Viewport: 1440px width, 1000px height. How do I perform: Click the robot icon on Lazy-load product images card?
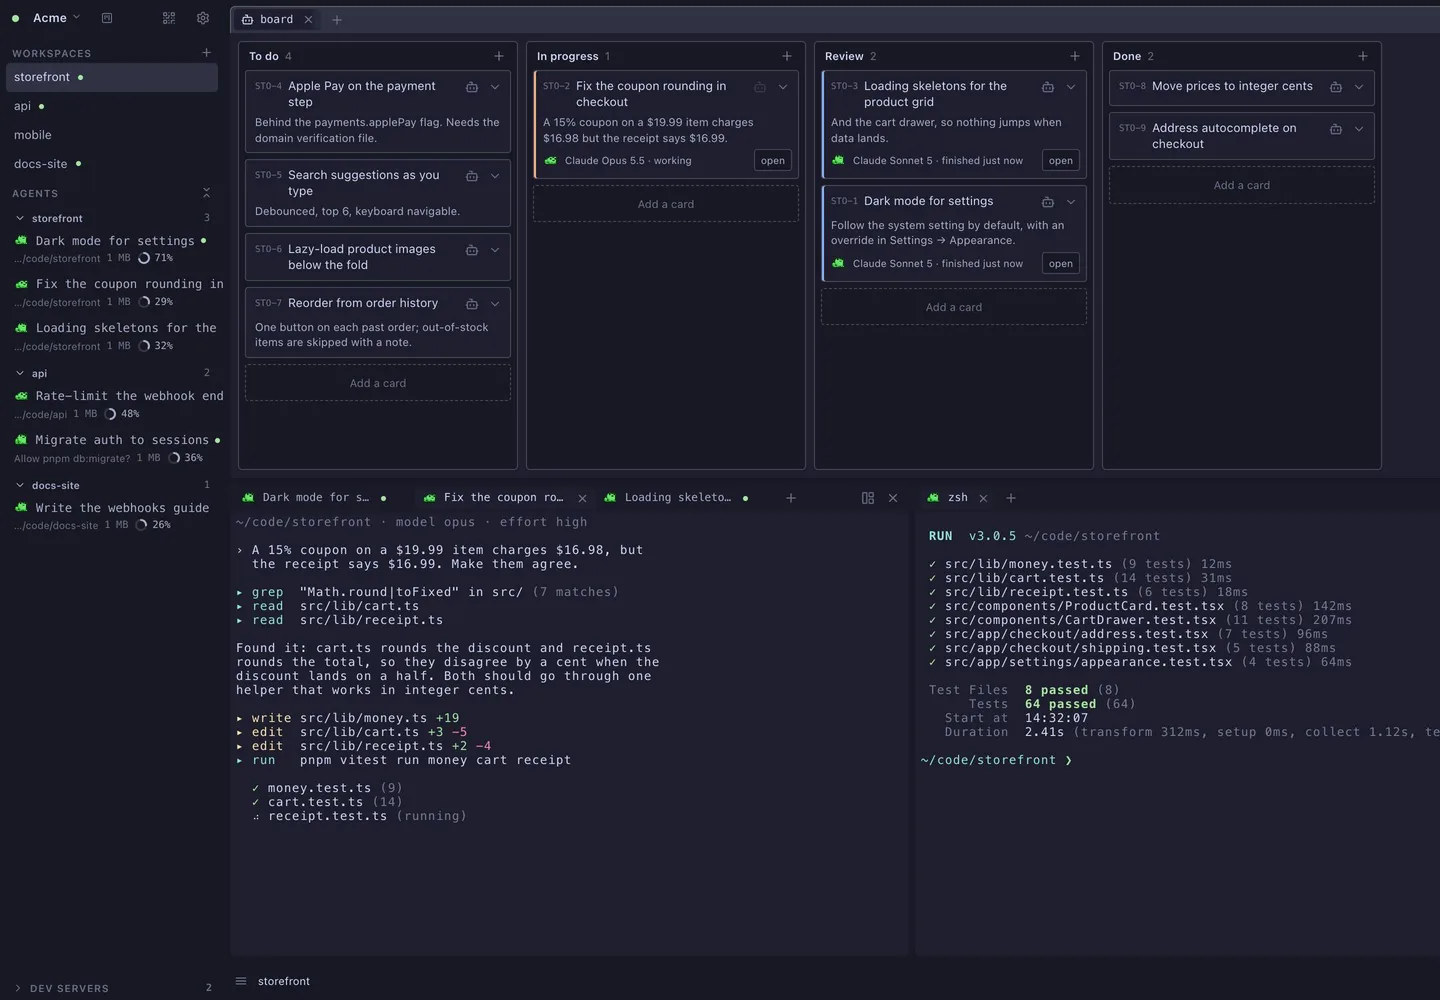click(x=472, y=250)
